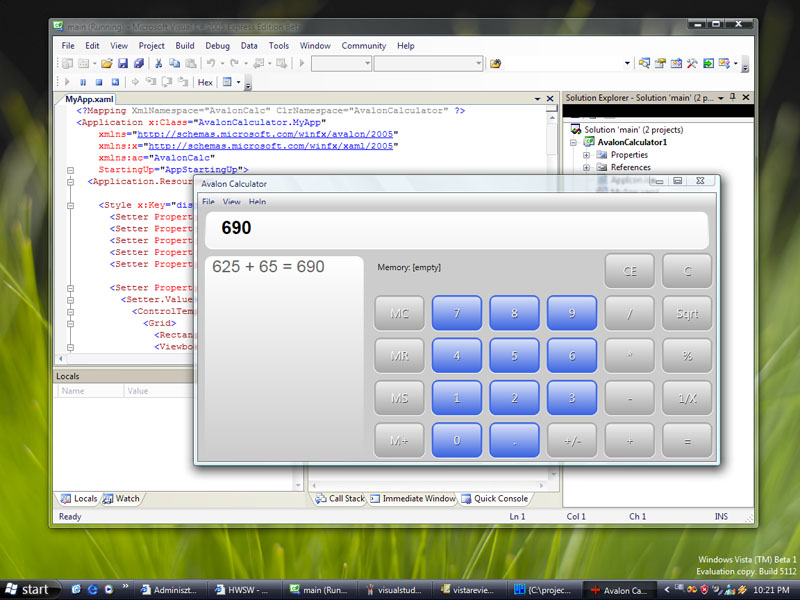The height and width of the screenshot is (600, 800).
Task: Click the Cut scissors icon
Action: [159, 63]
